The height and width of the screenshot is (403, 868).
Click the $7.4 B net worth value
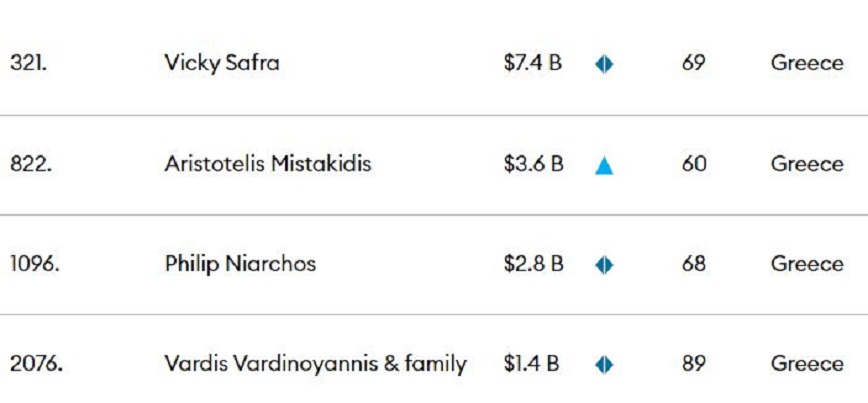533,63
